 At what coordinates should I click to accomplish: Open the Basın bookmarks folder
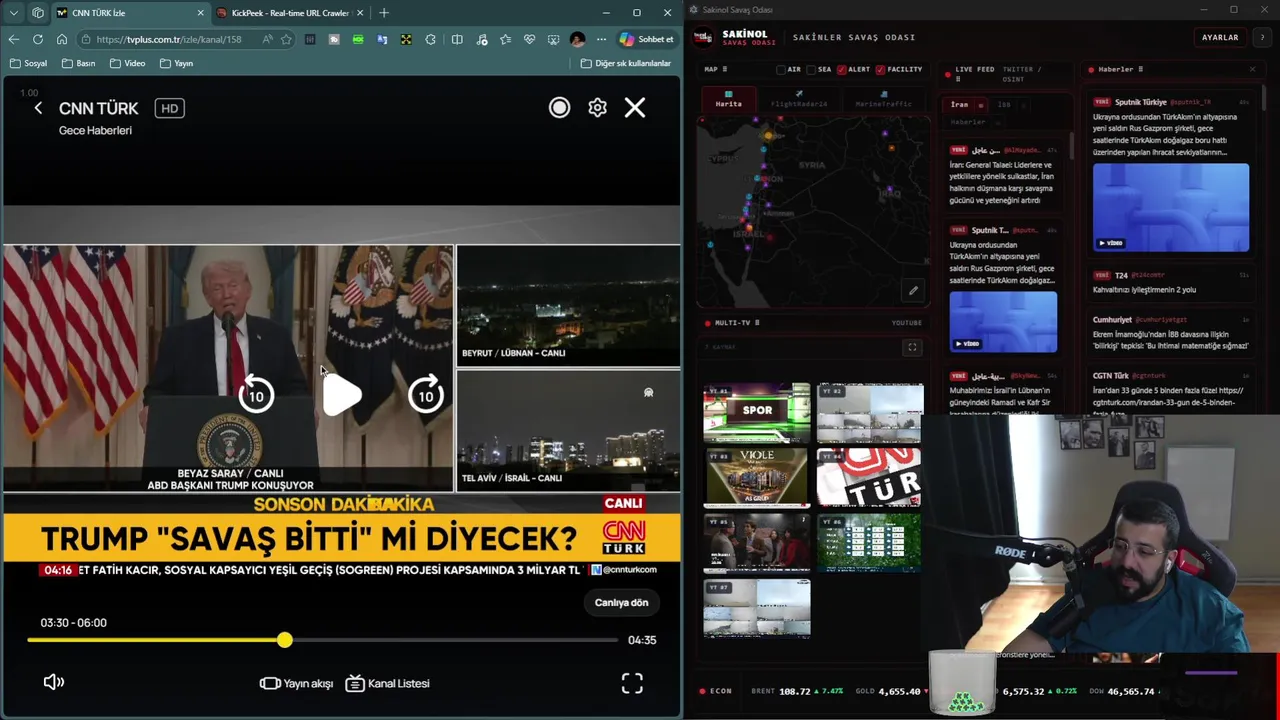click(78, 63)
